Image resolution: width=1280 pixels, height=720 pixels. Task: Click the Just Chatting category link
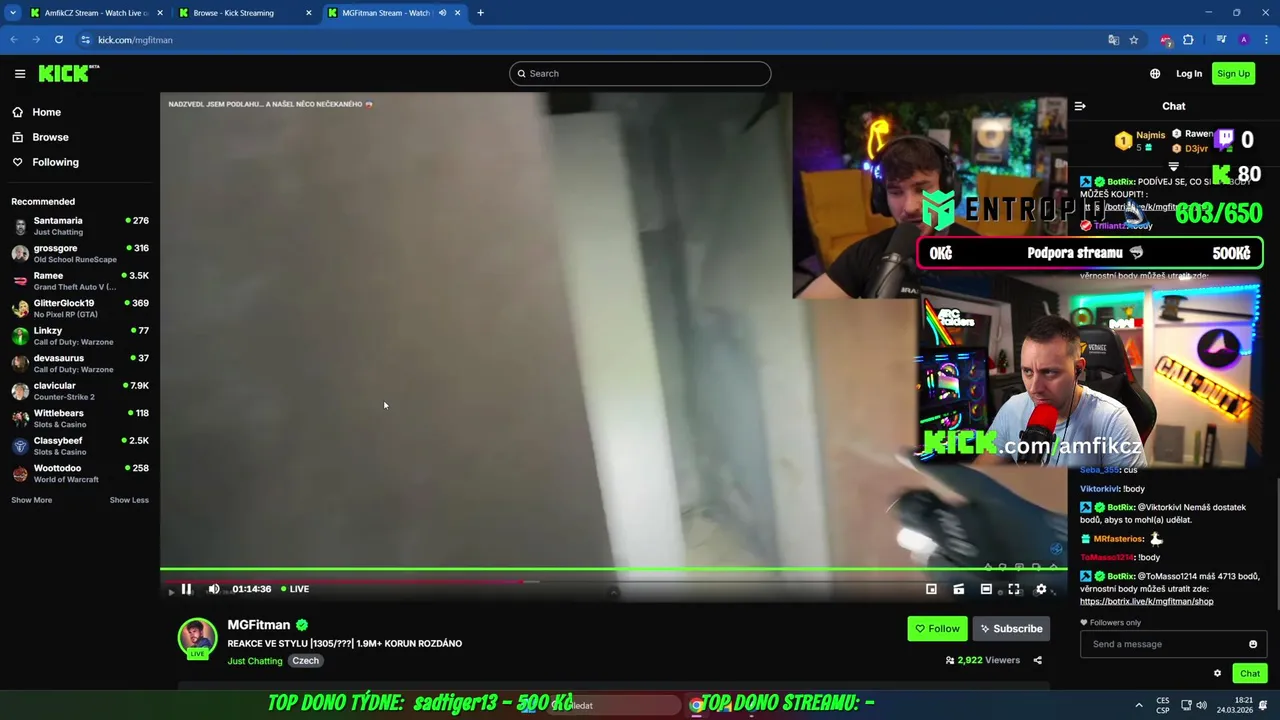tap(255, 661)
